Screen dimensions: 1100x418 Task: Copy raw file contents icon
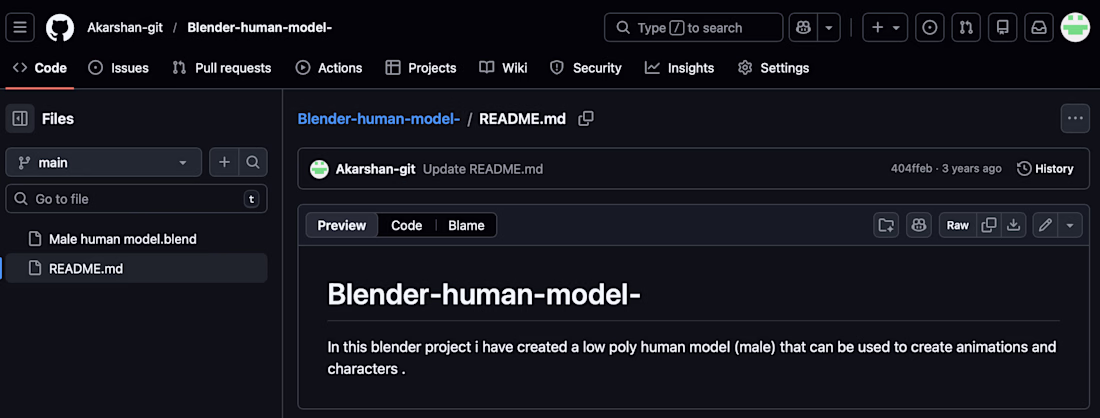(x=989, y=225)
